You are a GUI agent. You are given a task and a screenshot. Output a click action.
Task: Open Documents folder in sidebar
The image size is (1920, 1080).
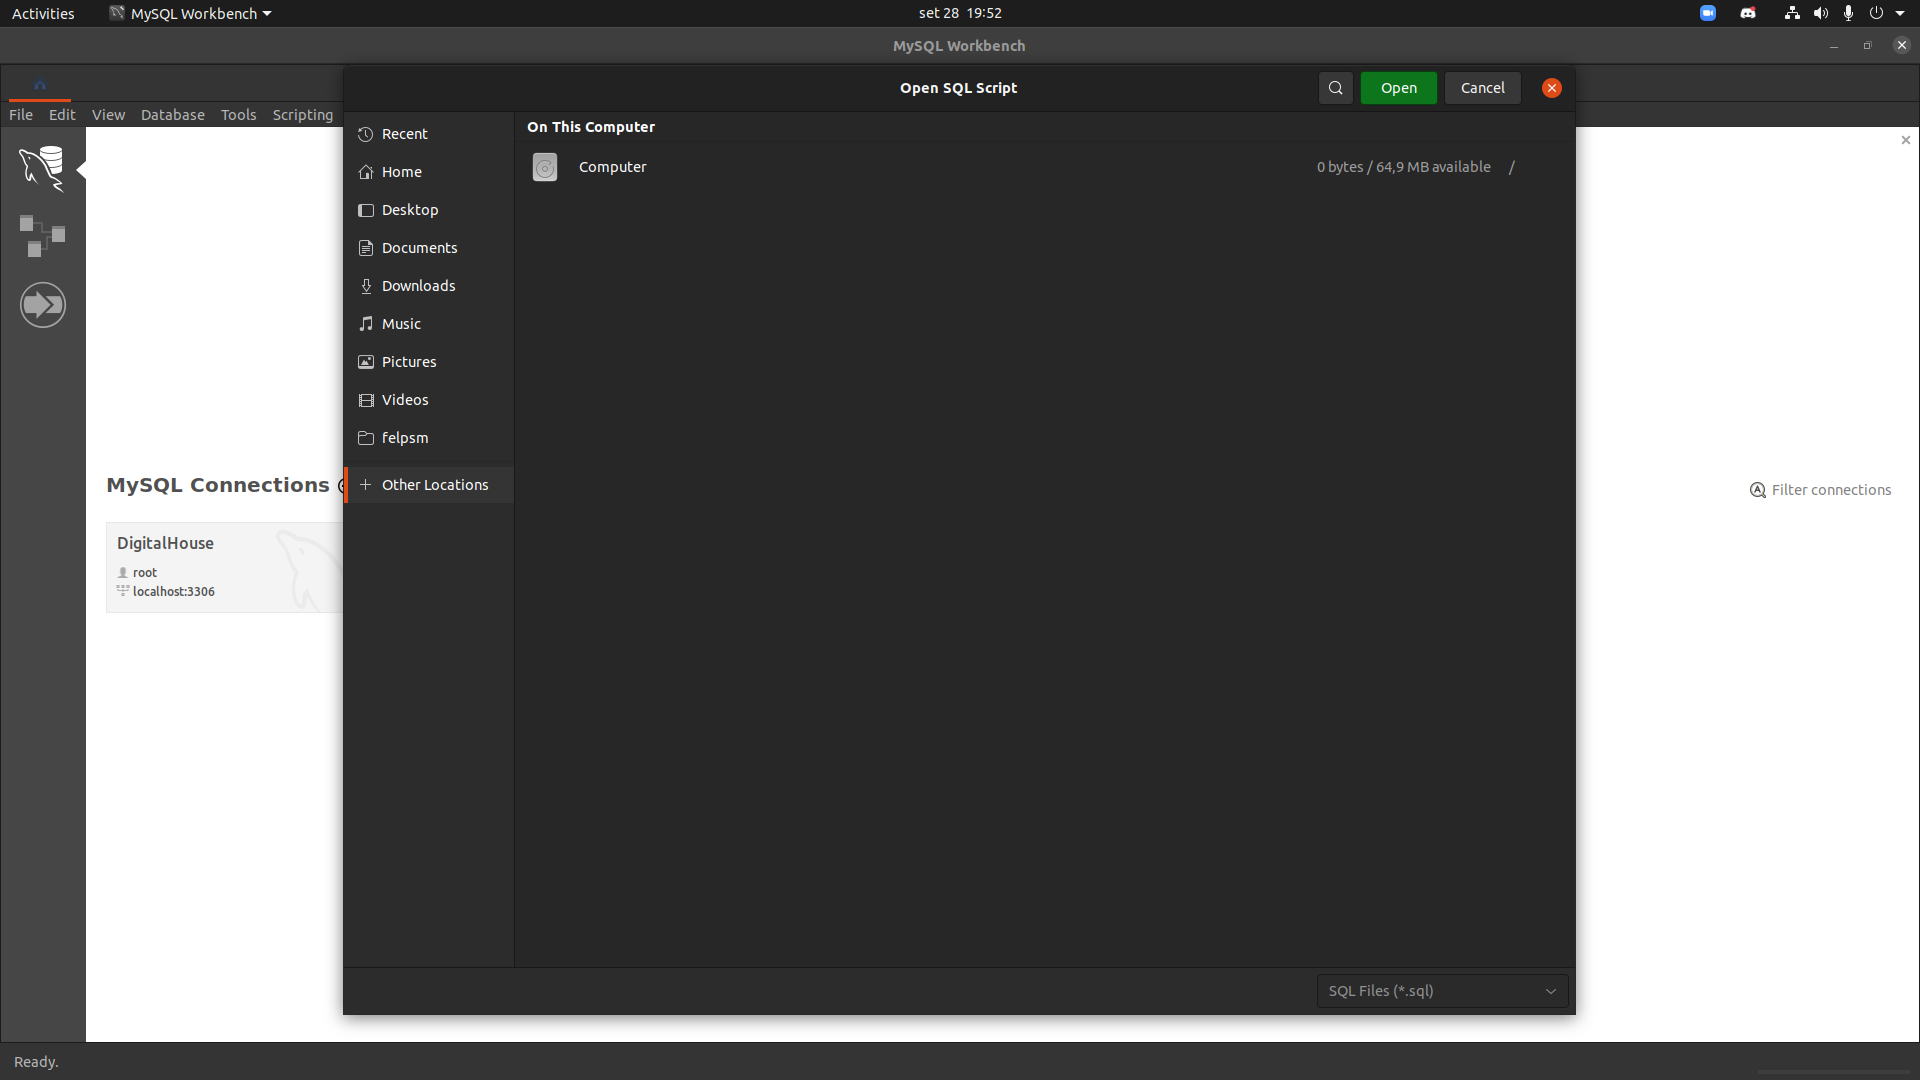[x=429, y=248]
